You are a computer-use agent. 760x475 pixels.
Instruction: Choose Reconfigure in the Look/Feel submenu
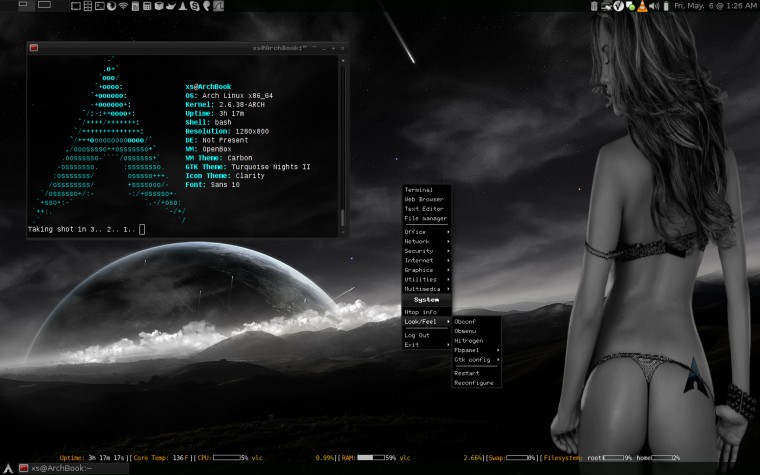[476, 383]
